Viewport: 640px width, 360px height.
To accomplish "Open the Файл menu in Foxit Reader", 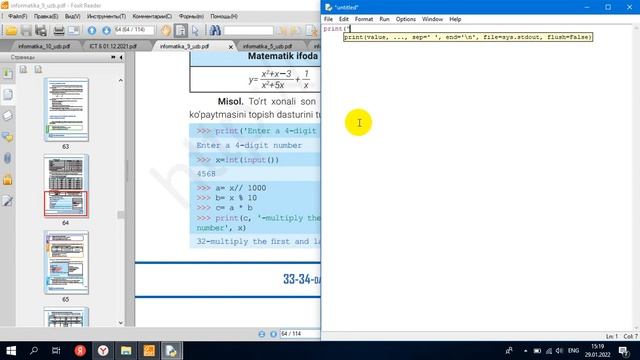I will tap(18, 16).
